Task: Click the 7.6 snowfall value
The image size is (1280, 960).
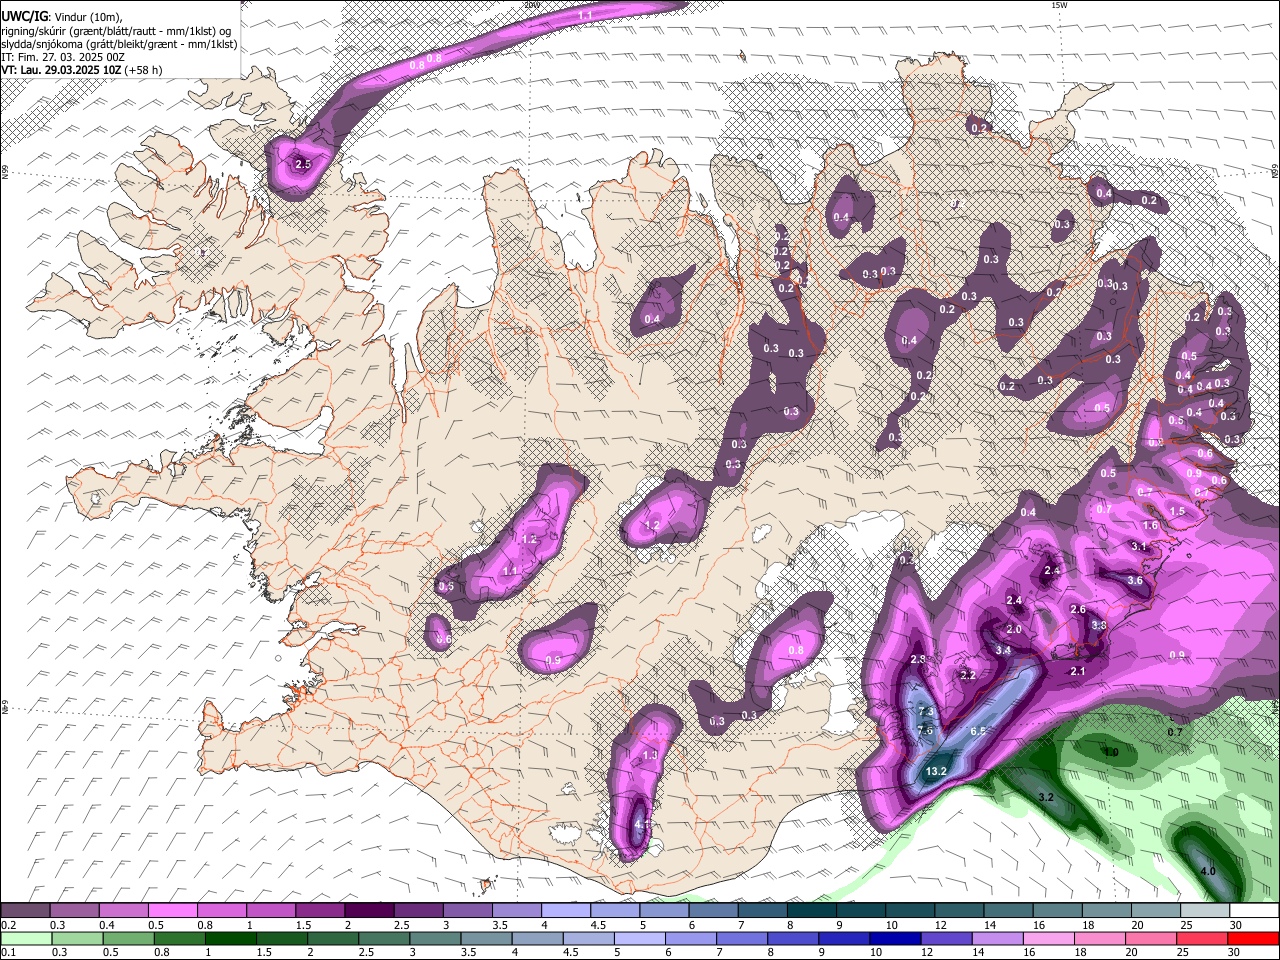Action: tap(925, 730)
